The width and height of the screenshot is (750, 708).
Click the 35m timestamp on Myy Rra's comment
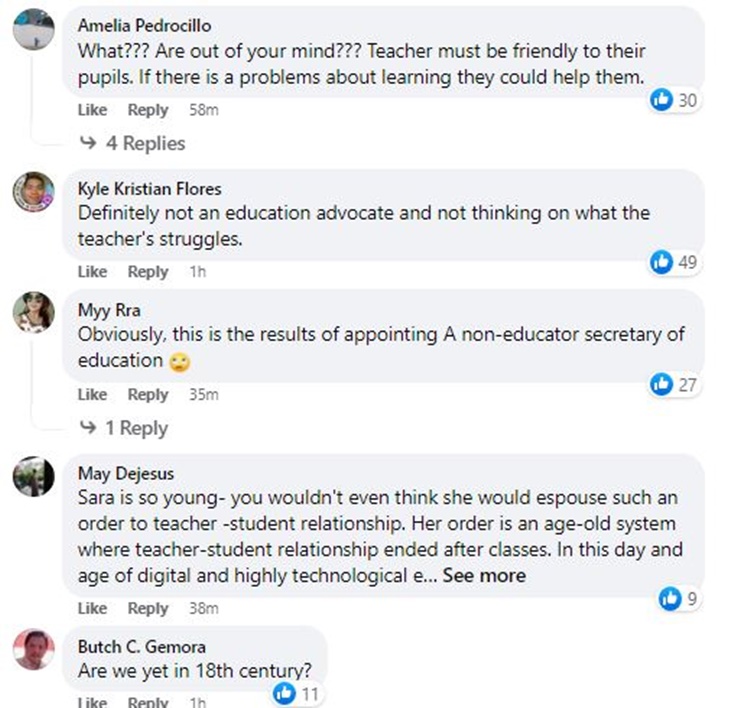point(203,395)
